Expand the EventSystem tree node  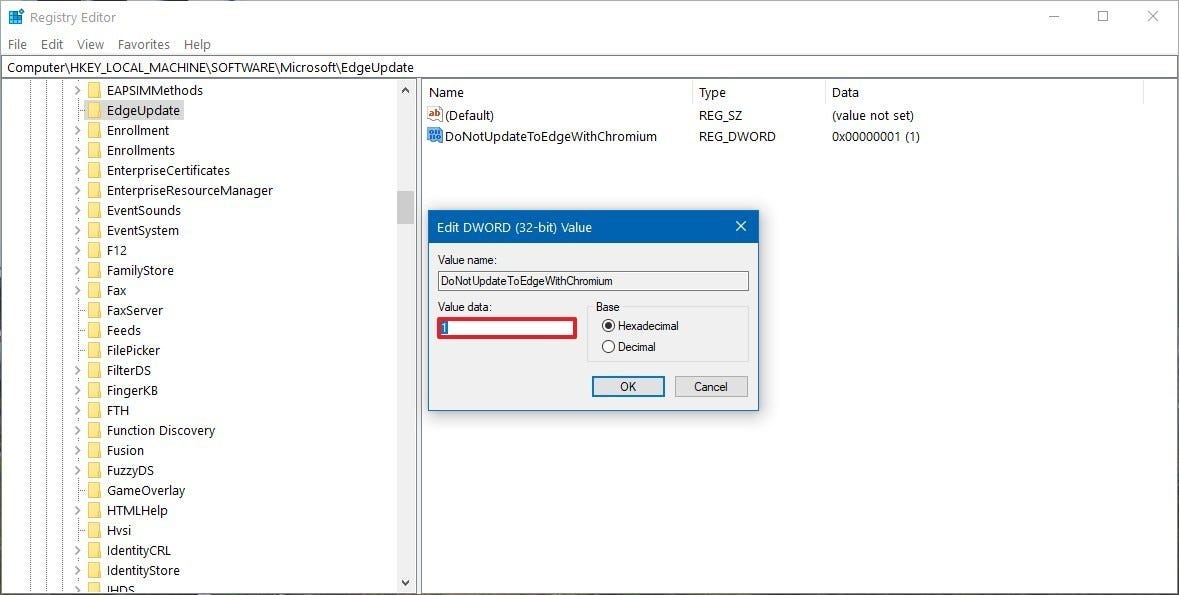click(x=77, y=231)
